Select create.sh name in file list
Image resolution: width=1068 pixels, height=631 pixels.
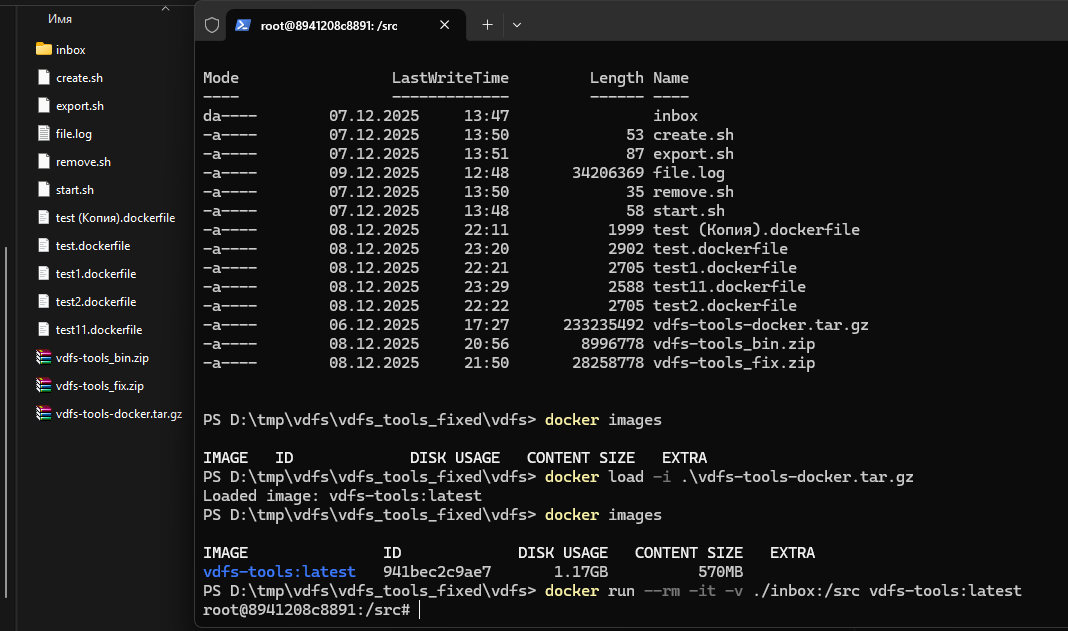coord(80,78)
